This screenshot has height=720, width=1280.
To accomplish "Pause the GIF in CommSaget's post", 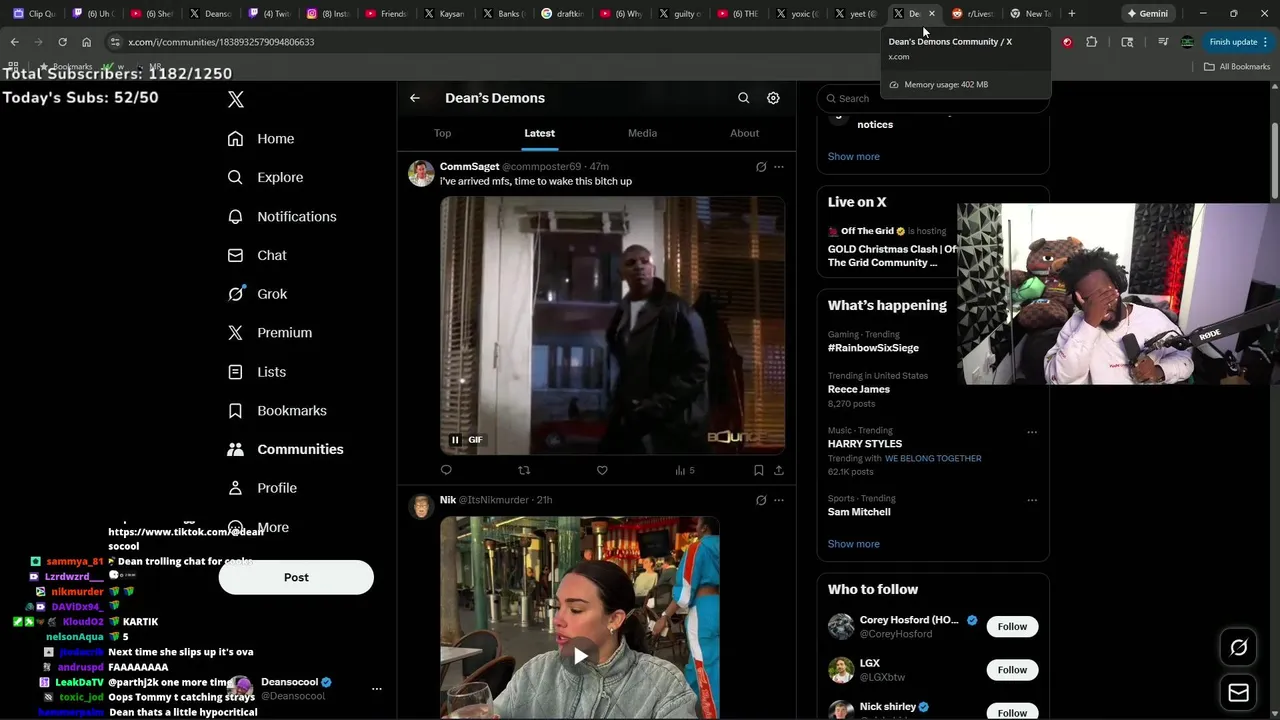I will (x=455, y=440).
